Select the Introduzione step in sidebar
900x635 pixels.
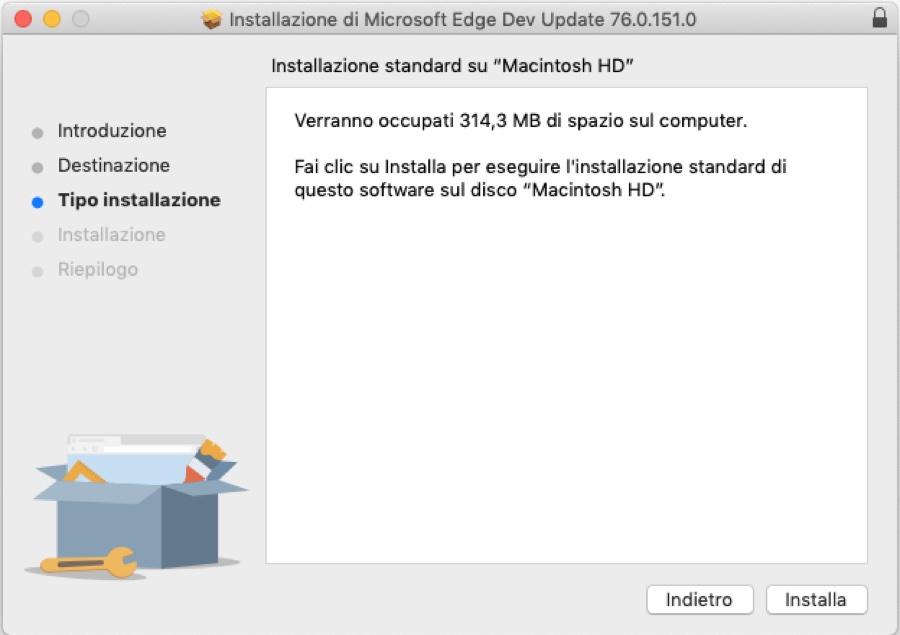(x=112, y=131)
